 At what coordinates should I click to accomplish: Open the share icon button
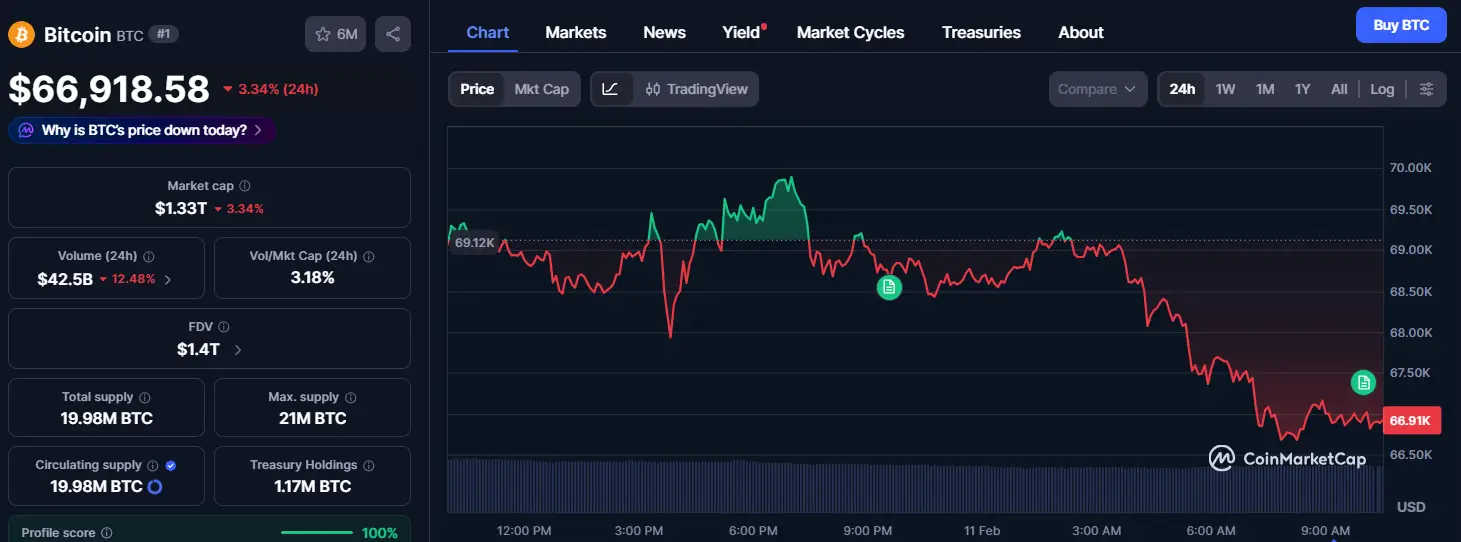click(x=393, y=34)
